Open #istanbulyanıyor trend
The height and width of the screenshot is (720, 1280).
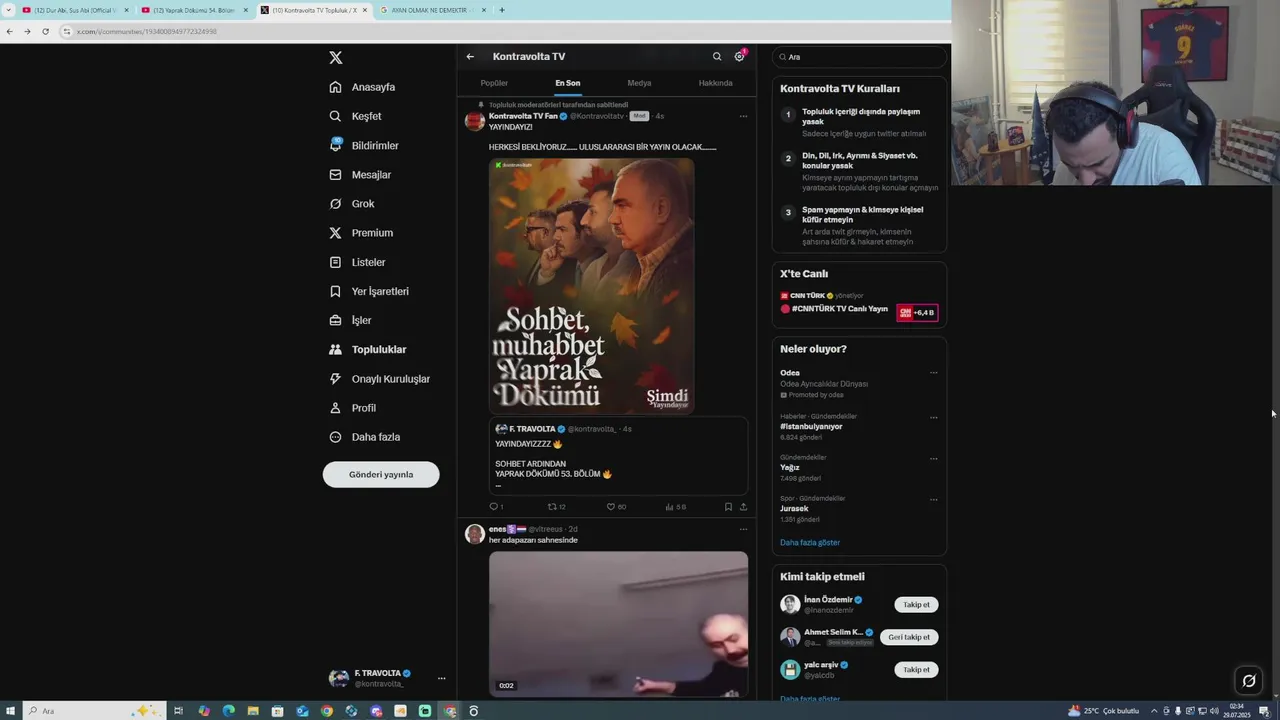pyautogui.click(x=811, y=426)
